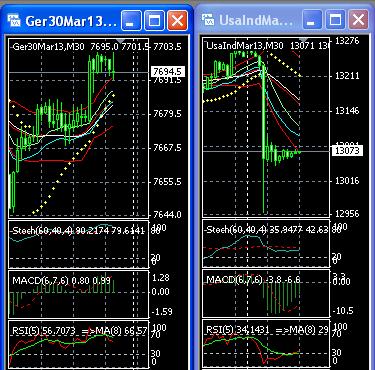Screen dimensions: 375x370
Task: Click the UsaIndMar13 window chart icon
Action: click(x=208, y=20)
